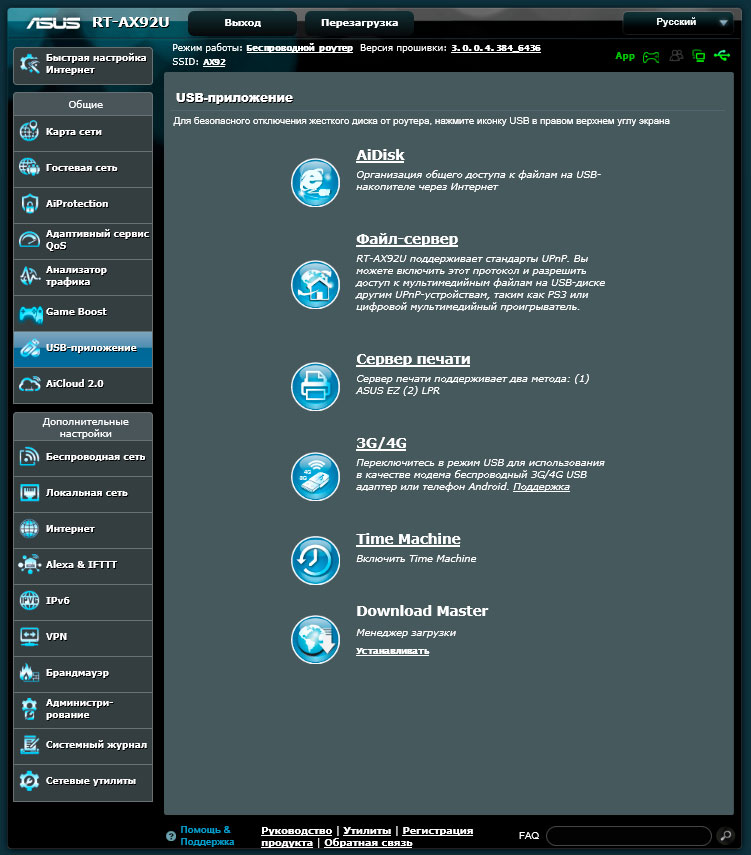Click the Time Machine clock icon
The height and width of the screenshot is (855, 751).
pyautogui.click(x=315, y=561)
